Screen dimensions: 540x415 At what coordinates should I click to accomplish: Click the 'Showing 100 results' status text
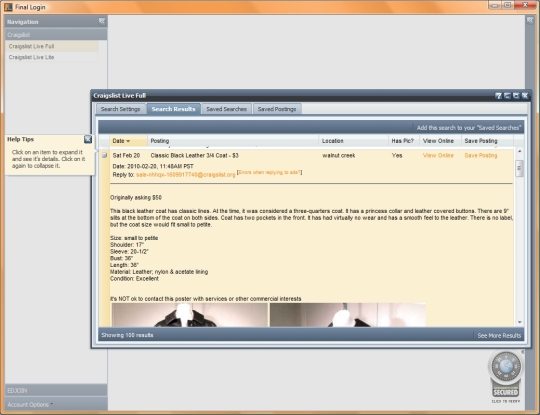127,335
